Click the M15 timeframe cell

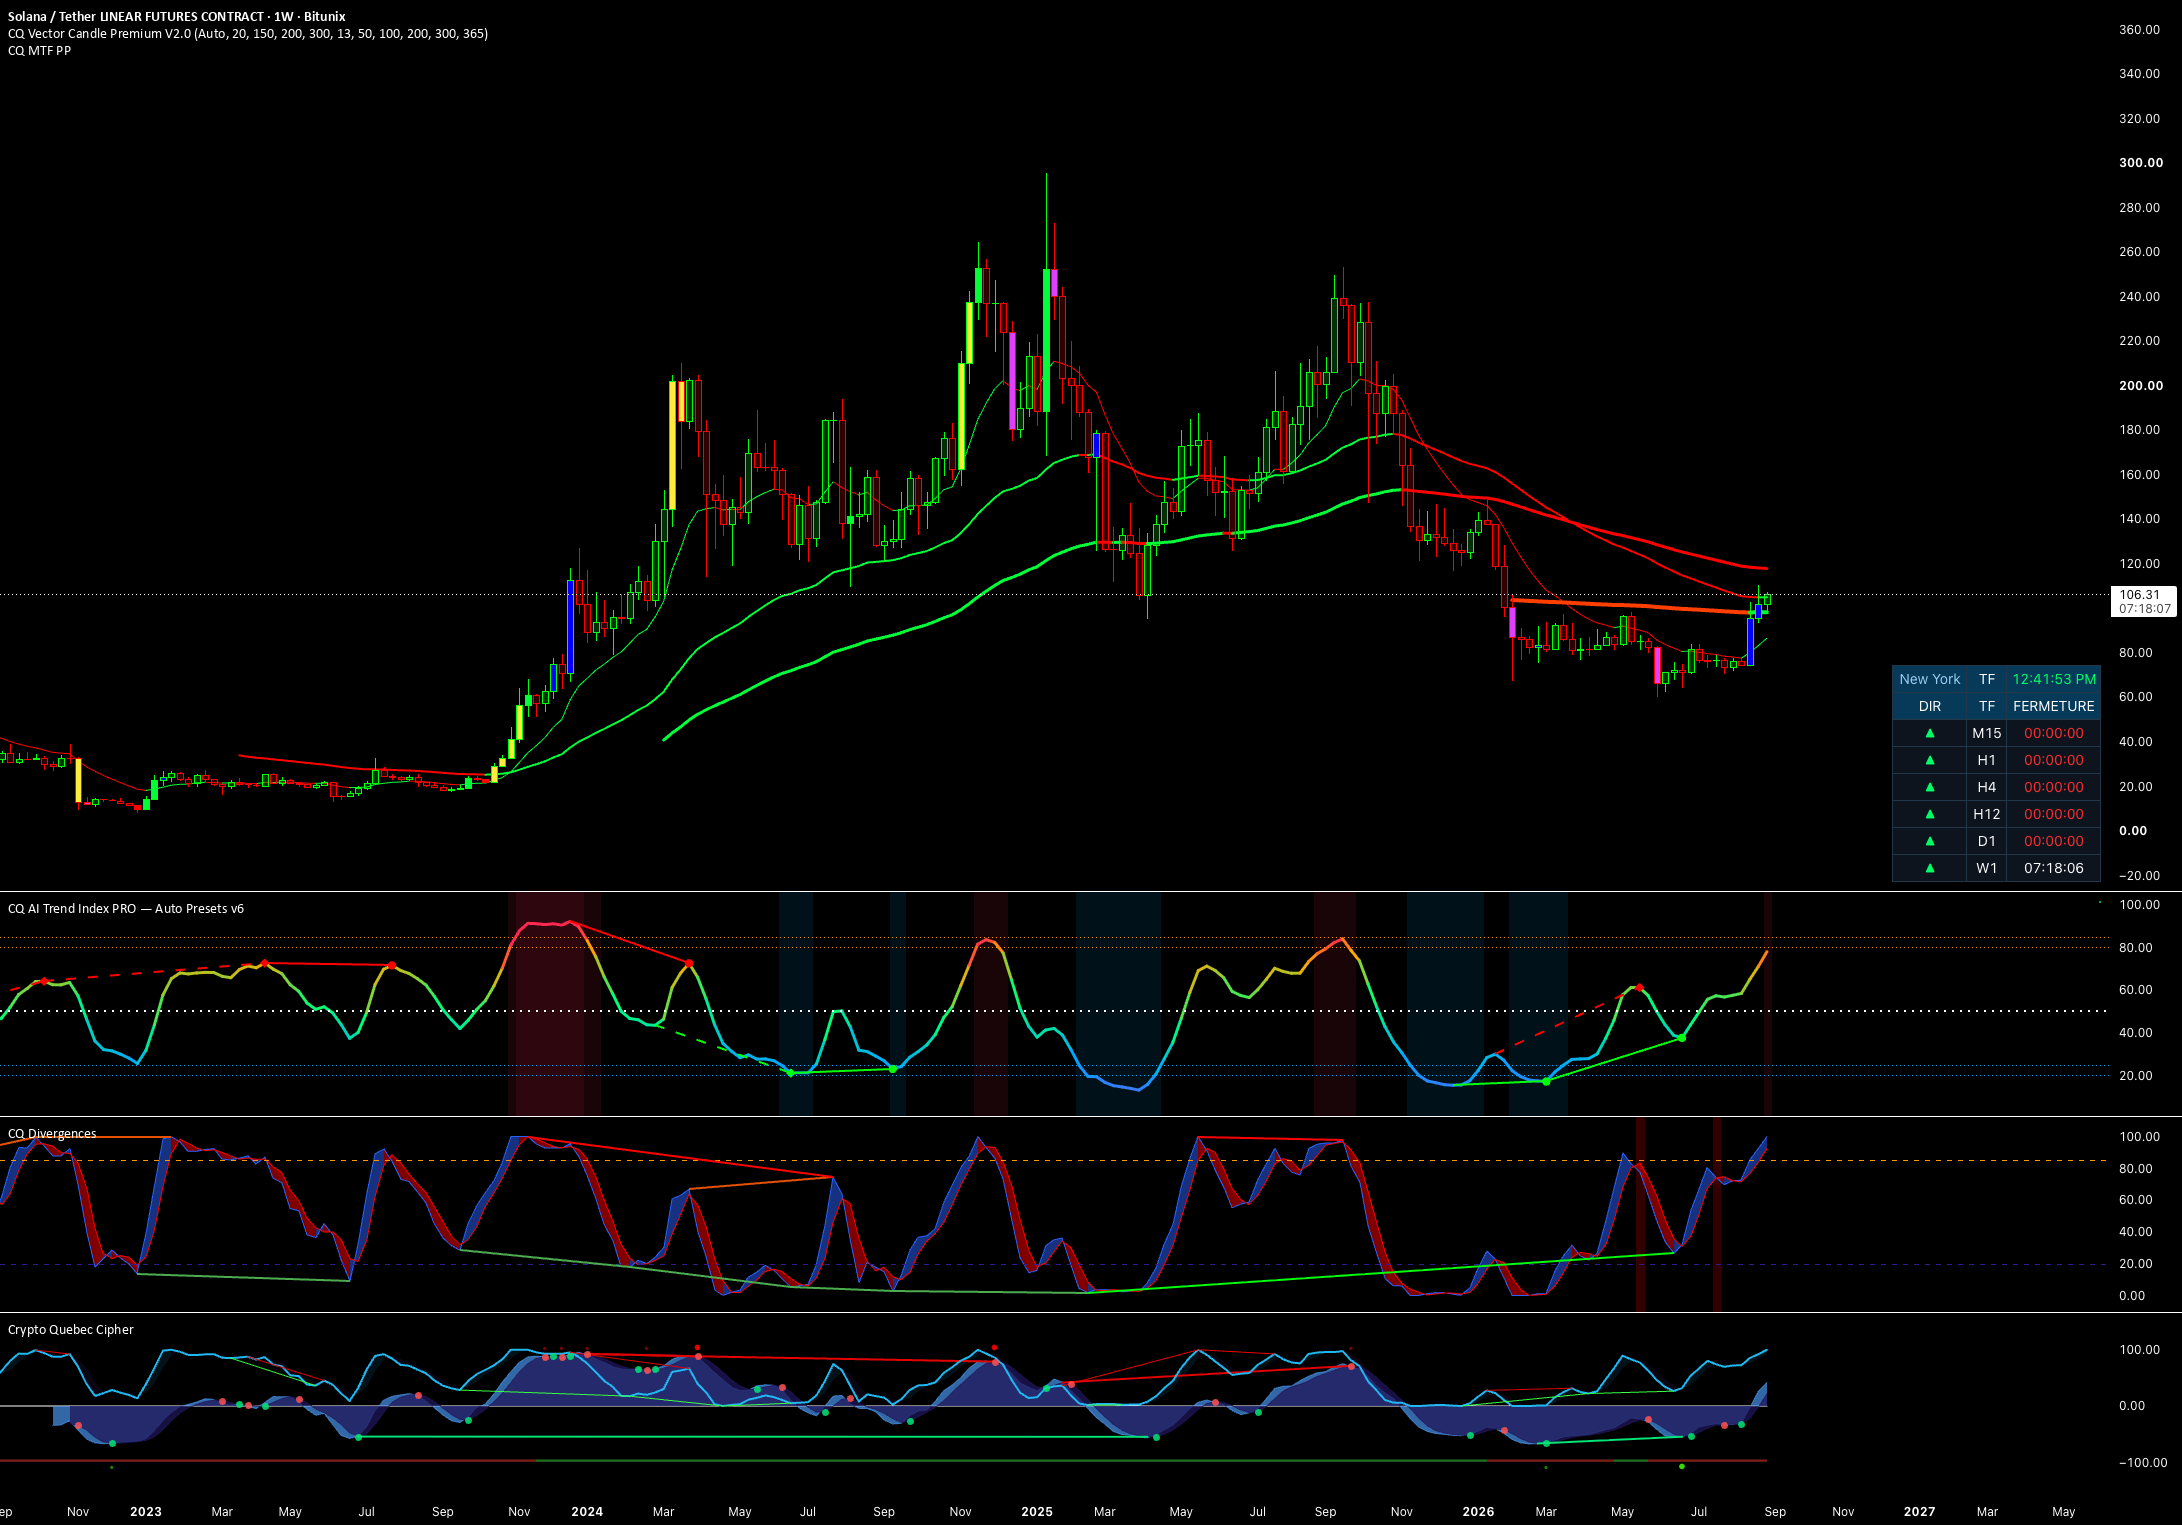(x=1986, y=733)
